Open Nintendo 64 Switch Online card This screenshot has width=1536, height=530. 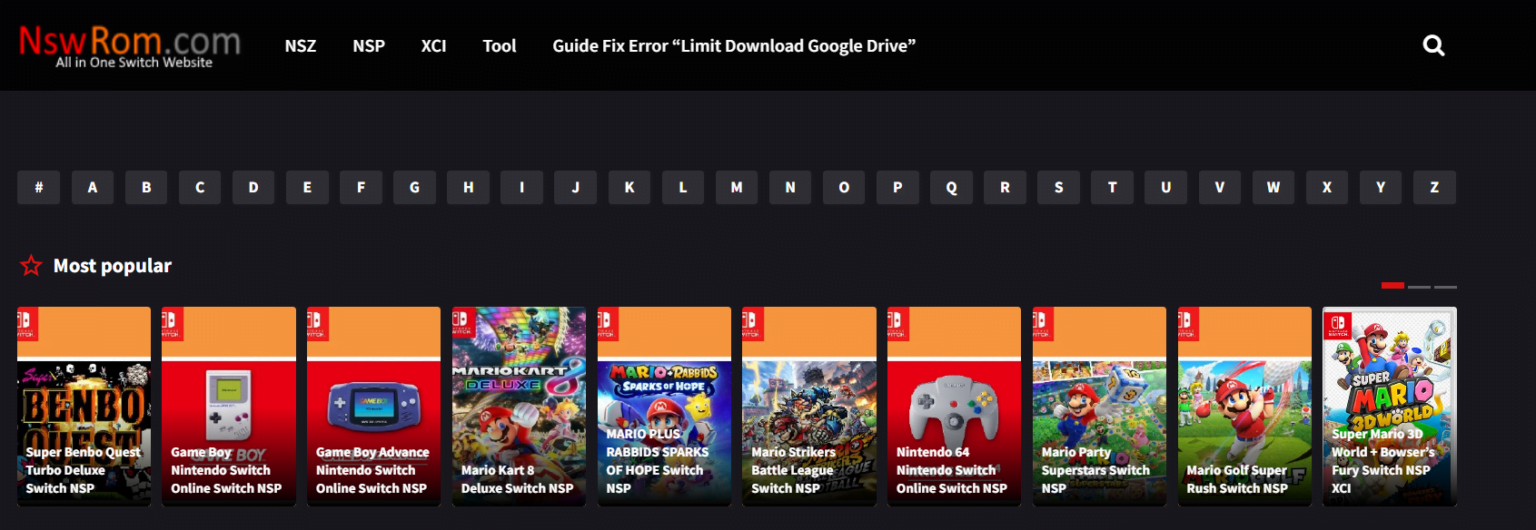954,406
